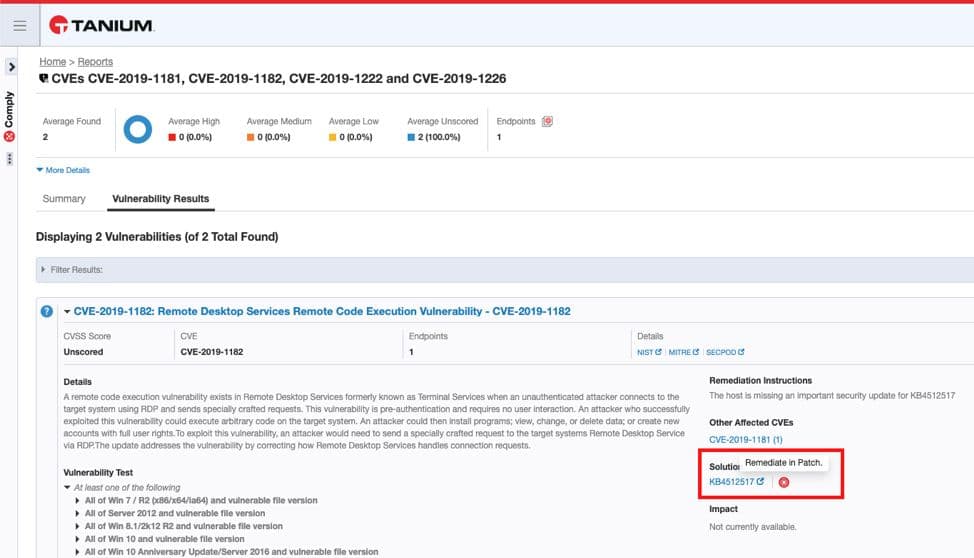This screenshot has width=974, height=558.
Task: Click the blue donut chart
Action: [138, 129]
